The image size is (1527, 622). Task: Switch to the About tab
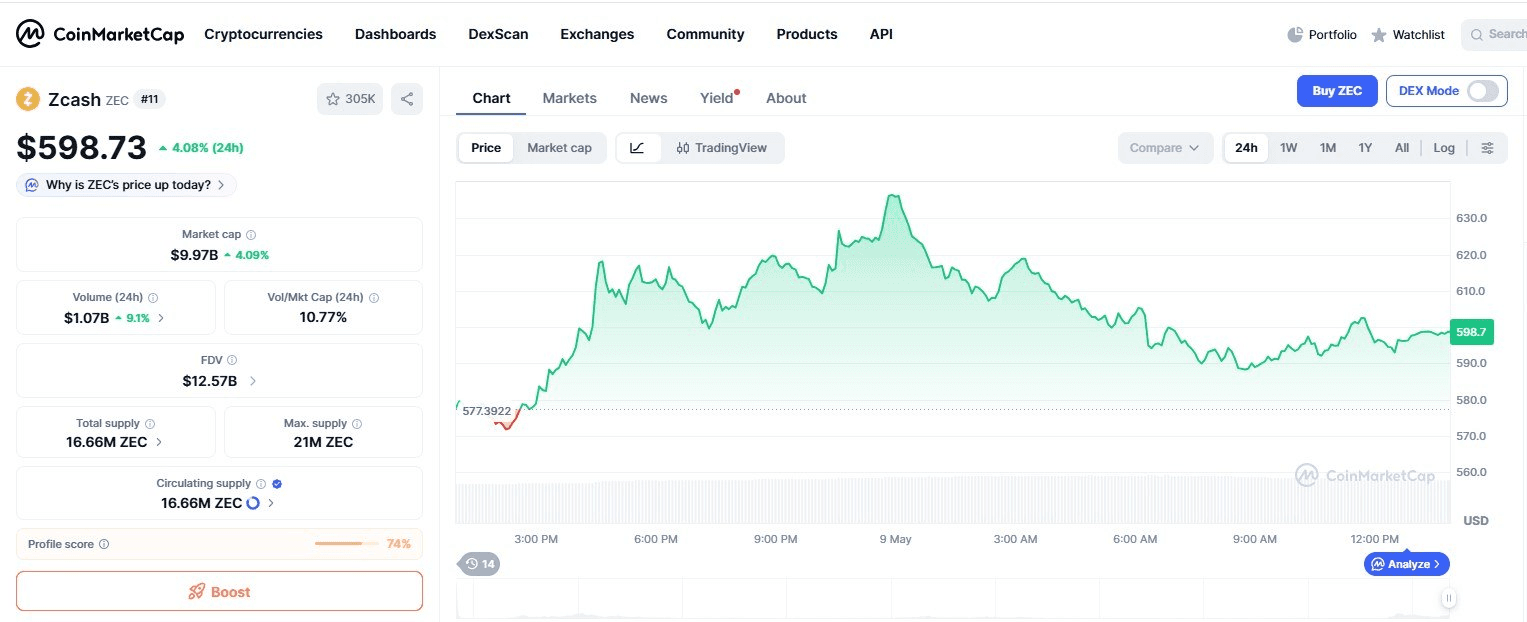point(786,98)
